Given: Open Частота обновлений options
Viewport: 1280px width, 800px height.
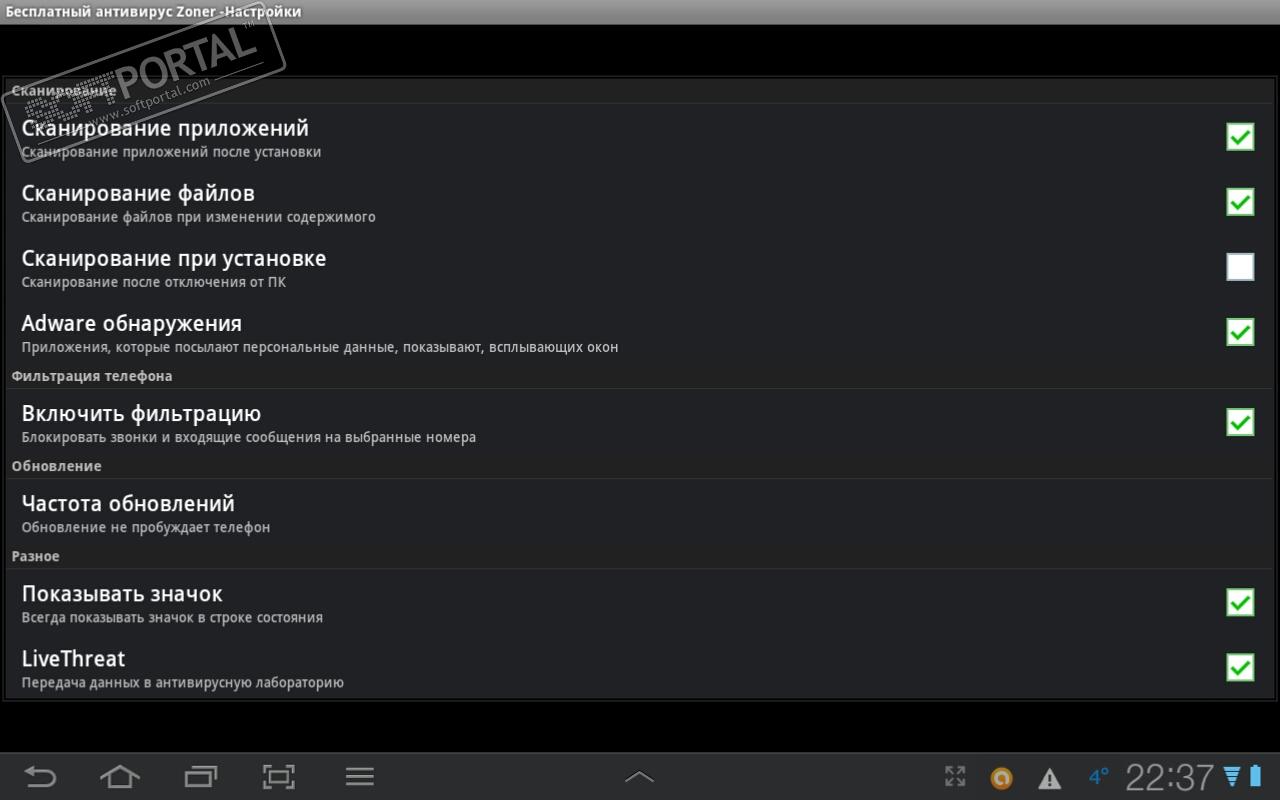Looking at the screenshot, I should pos(640,513).
